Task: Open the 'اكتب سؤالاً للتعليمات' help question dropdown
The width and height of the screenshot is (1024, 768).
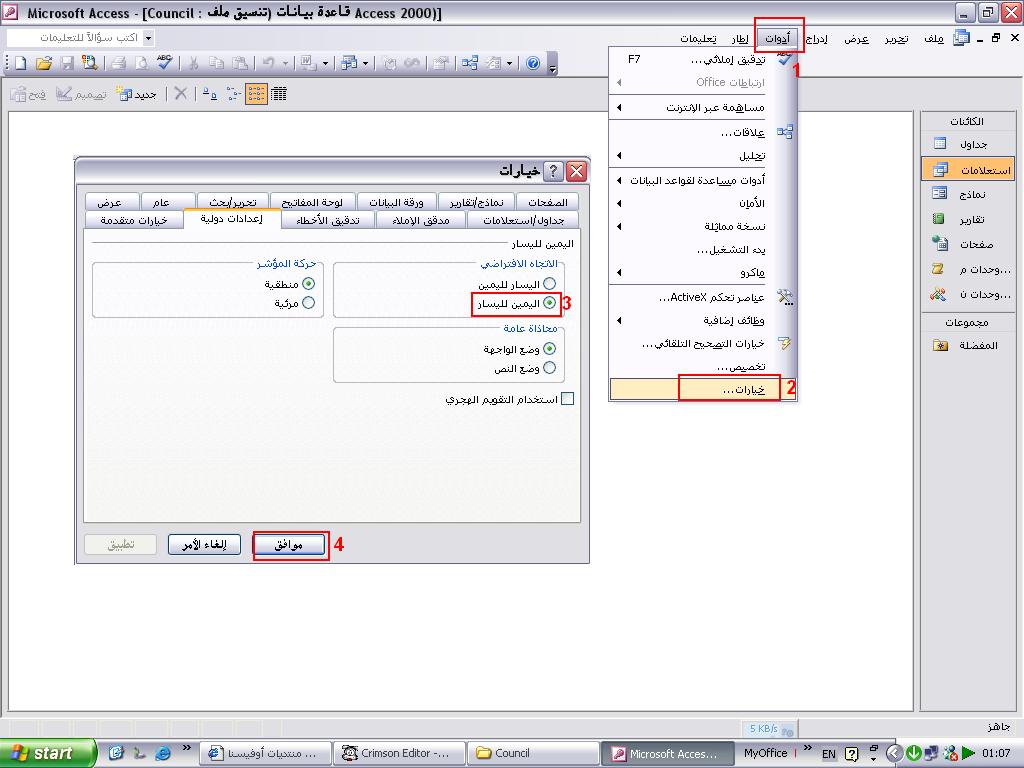Action: [148, 38]
